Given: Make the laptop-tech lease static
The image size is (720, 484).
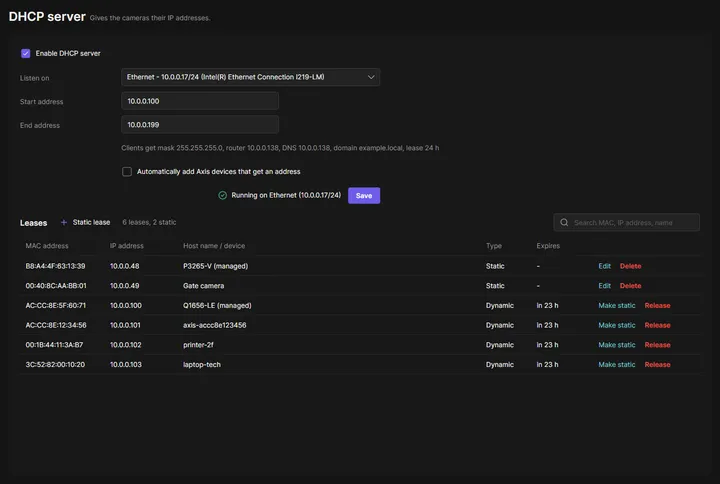Looking at the screenshot, I should [617, 365].
